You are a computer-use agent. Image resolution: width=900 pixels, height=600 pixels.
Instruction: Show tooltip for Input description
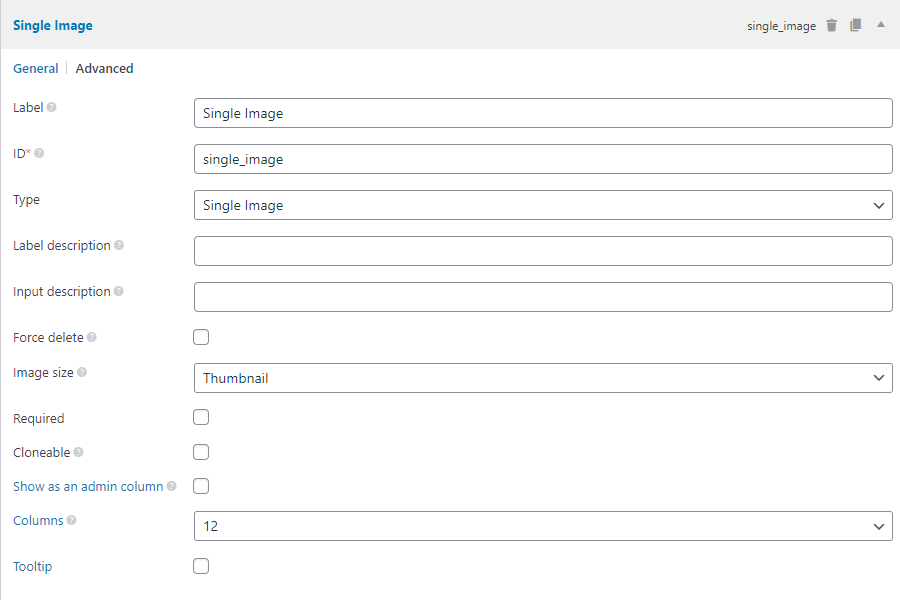(x=119, y=292)
